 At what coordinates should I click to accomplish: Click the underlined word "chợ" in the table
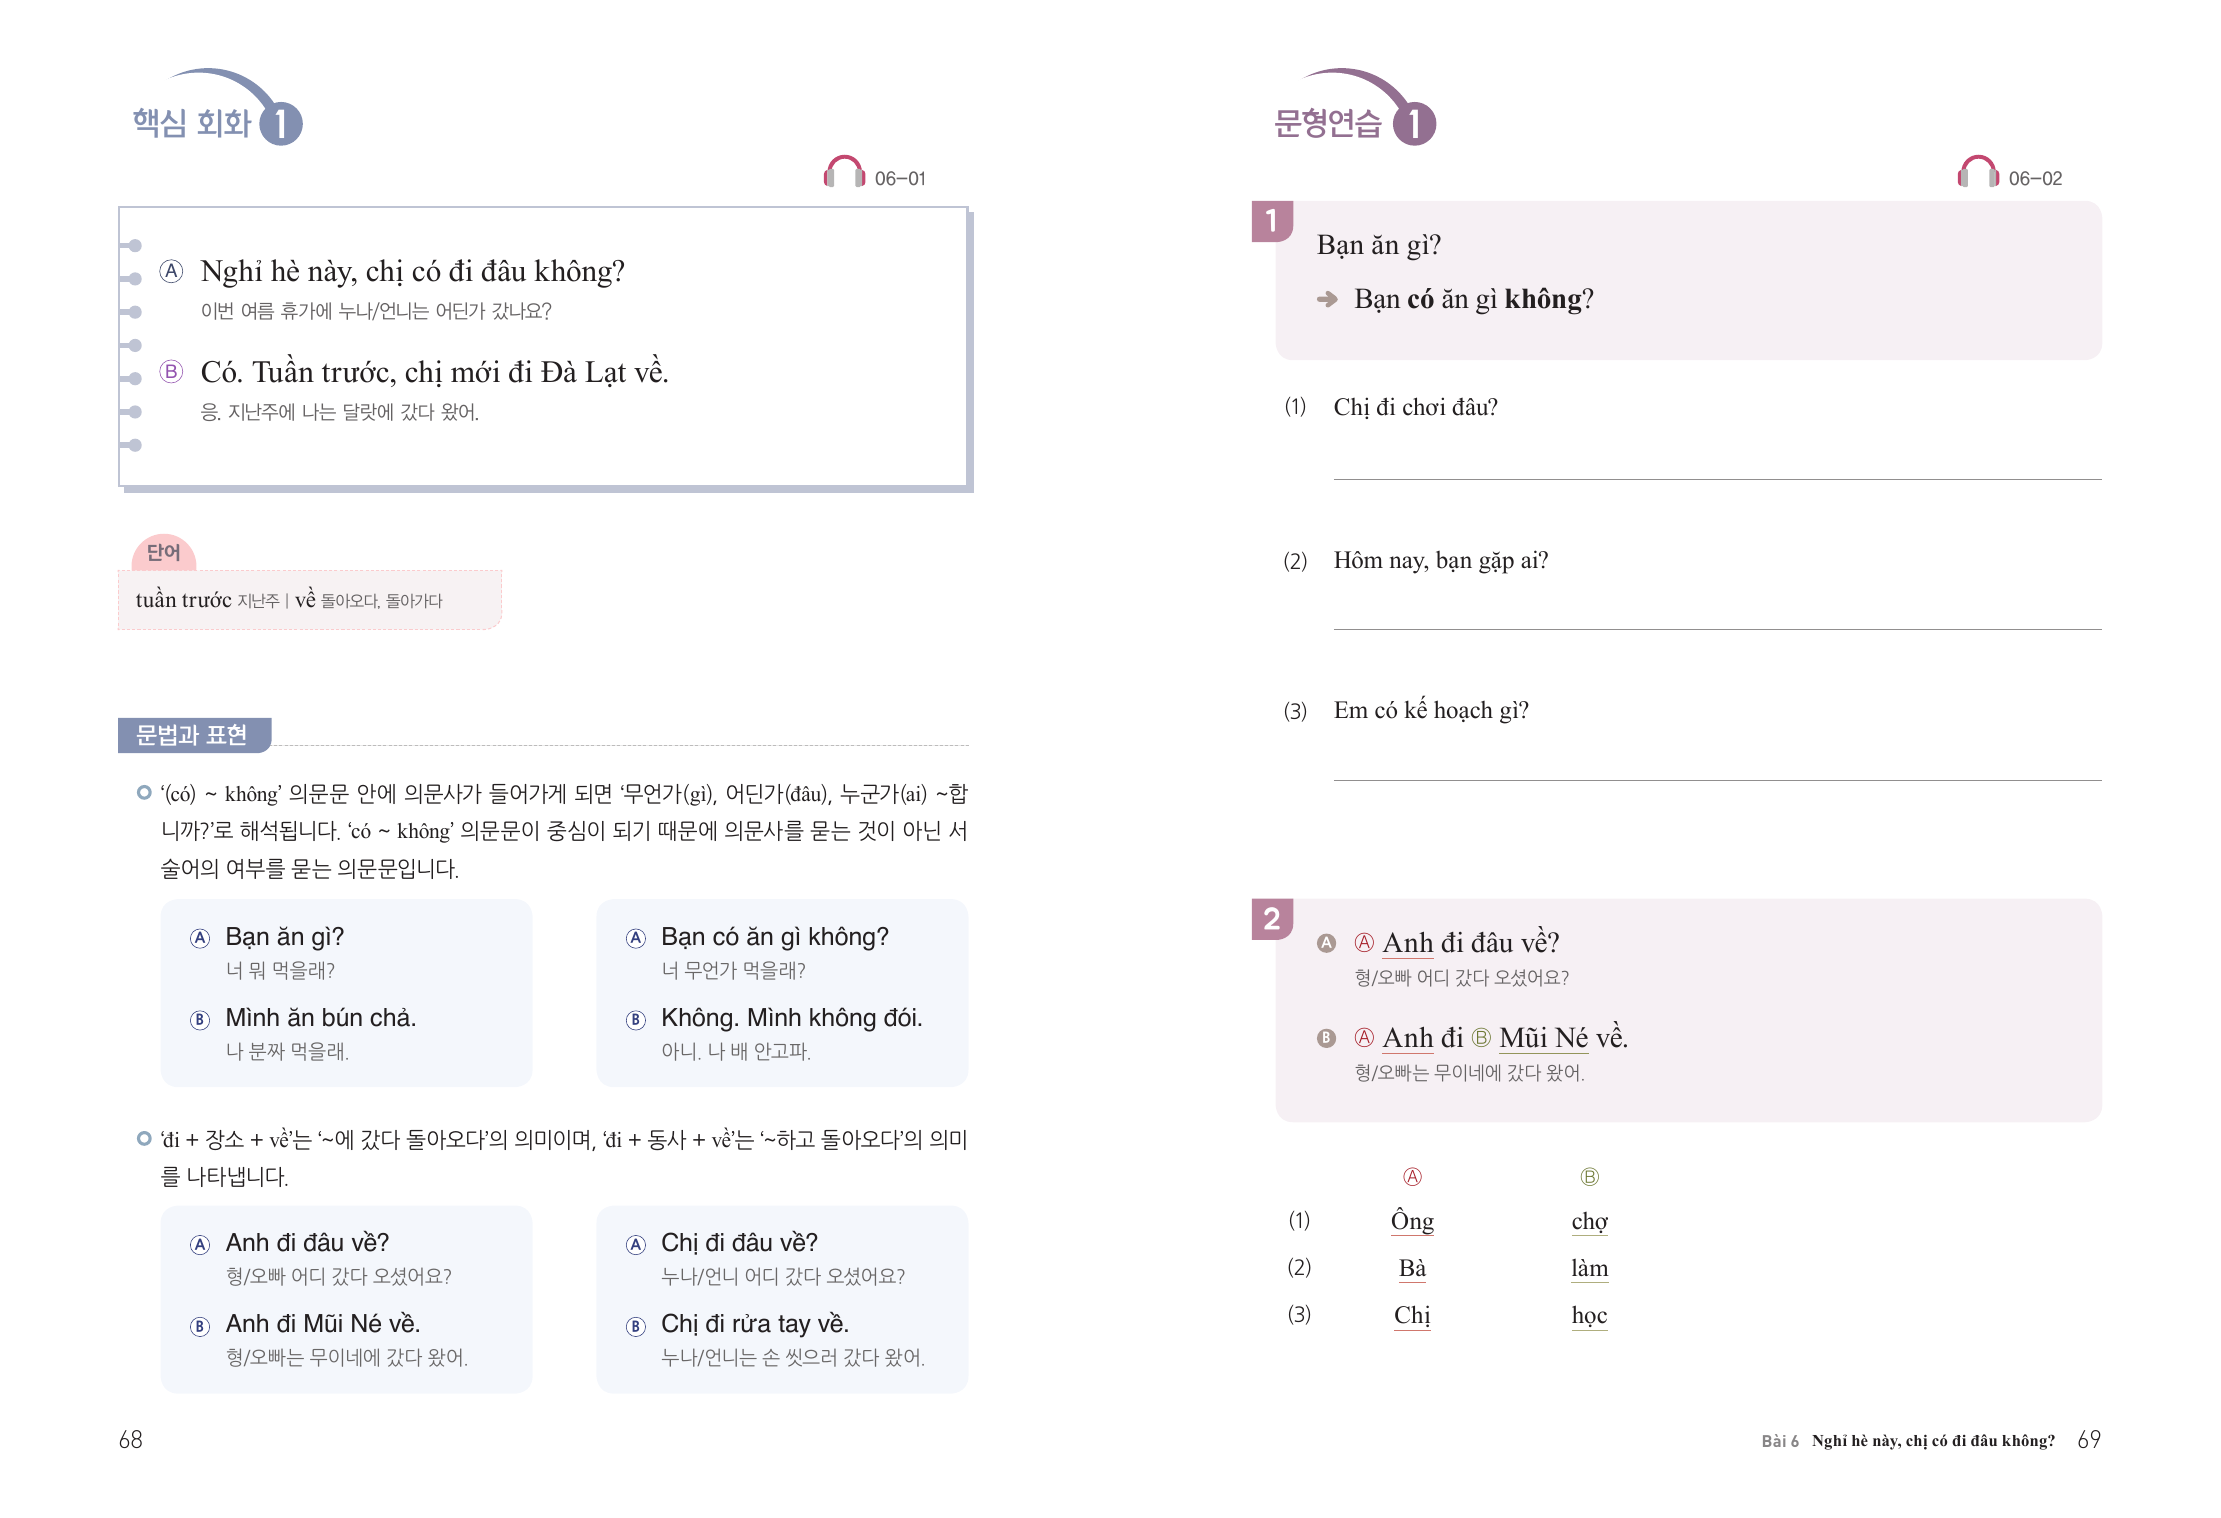[x=1589, y=1221]
